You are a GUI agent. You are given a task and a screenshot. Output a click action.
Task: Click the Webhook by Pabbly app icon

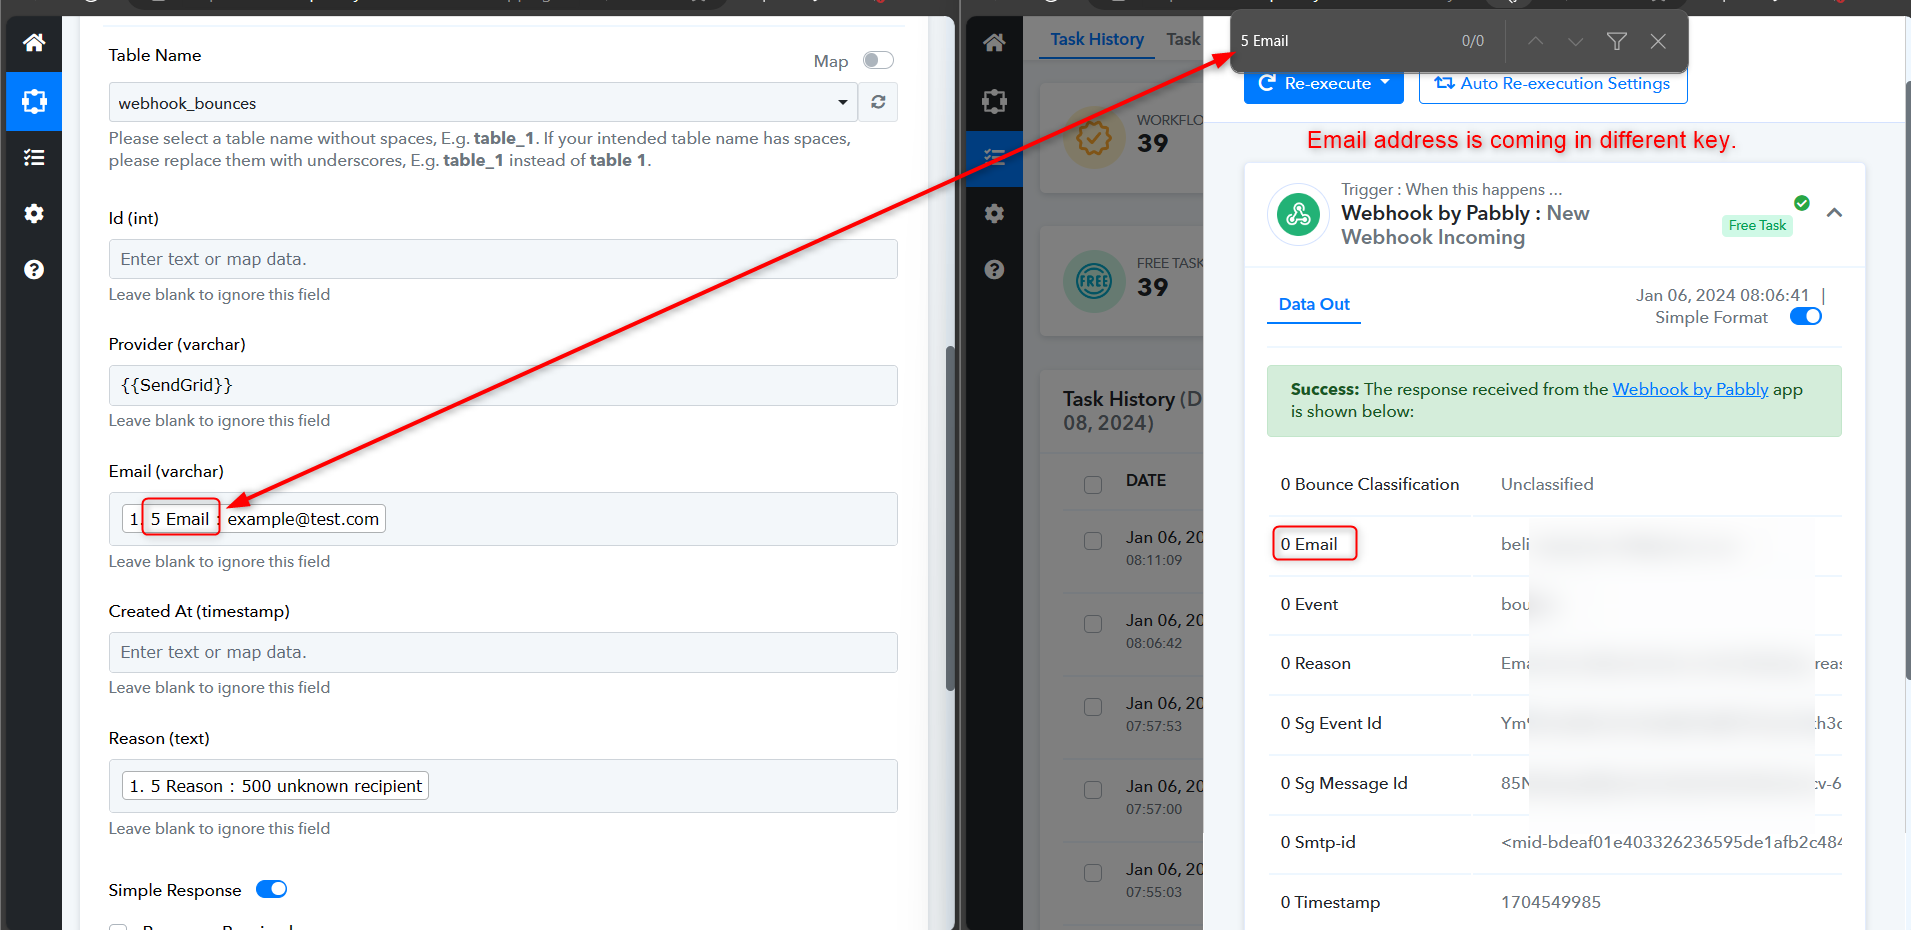(x=1298, y=214)
